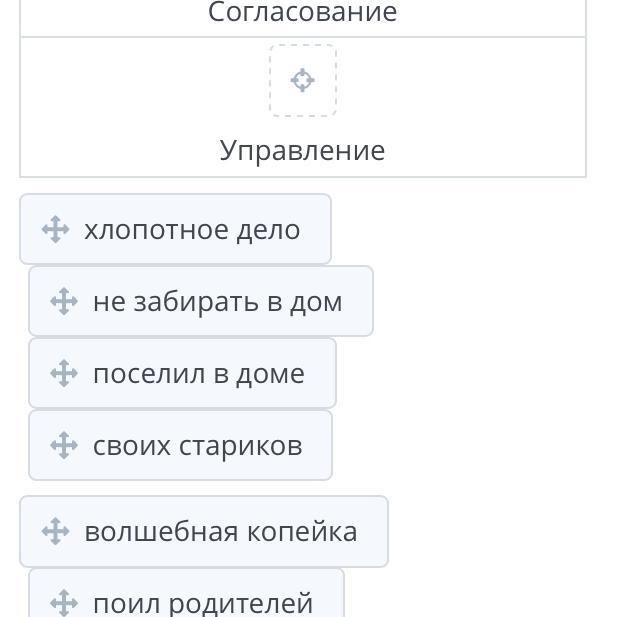Click the crosshair drop target above Управление
This screenshot has height=617, width=617.
pyautogui.click(x=303, y=80)
